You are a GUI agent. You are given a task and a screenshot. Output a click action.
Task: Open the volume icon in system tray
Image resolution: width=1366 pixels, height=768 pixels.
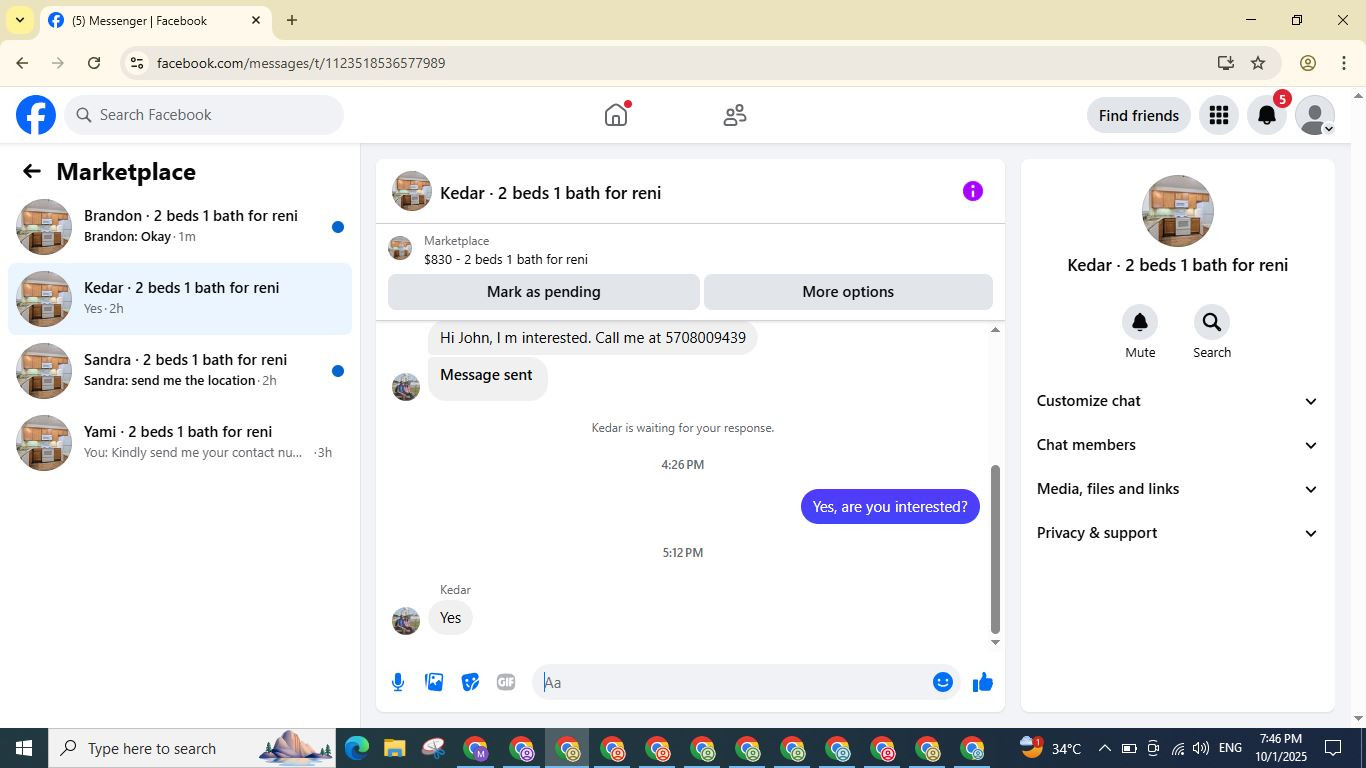pos(1201,748)
